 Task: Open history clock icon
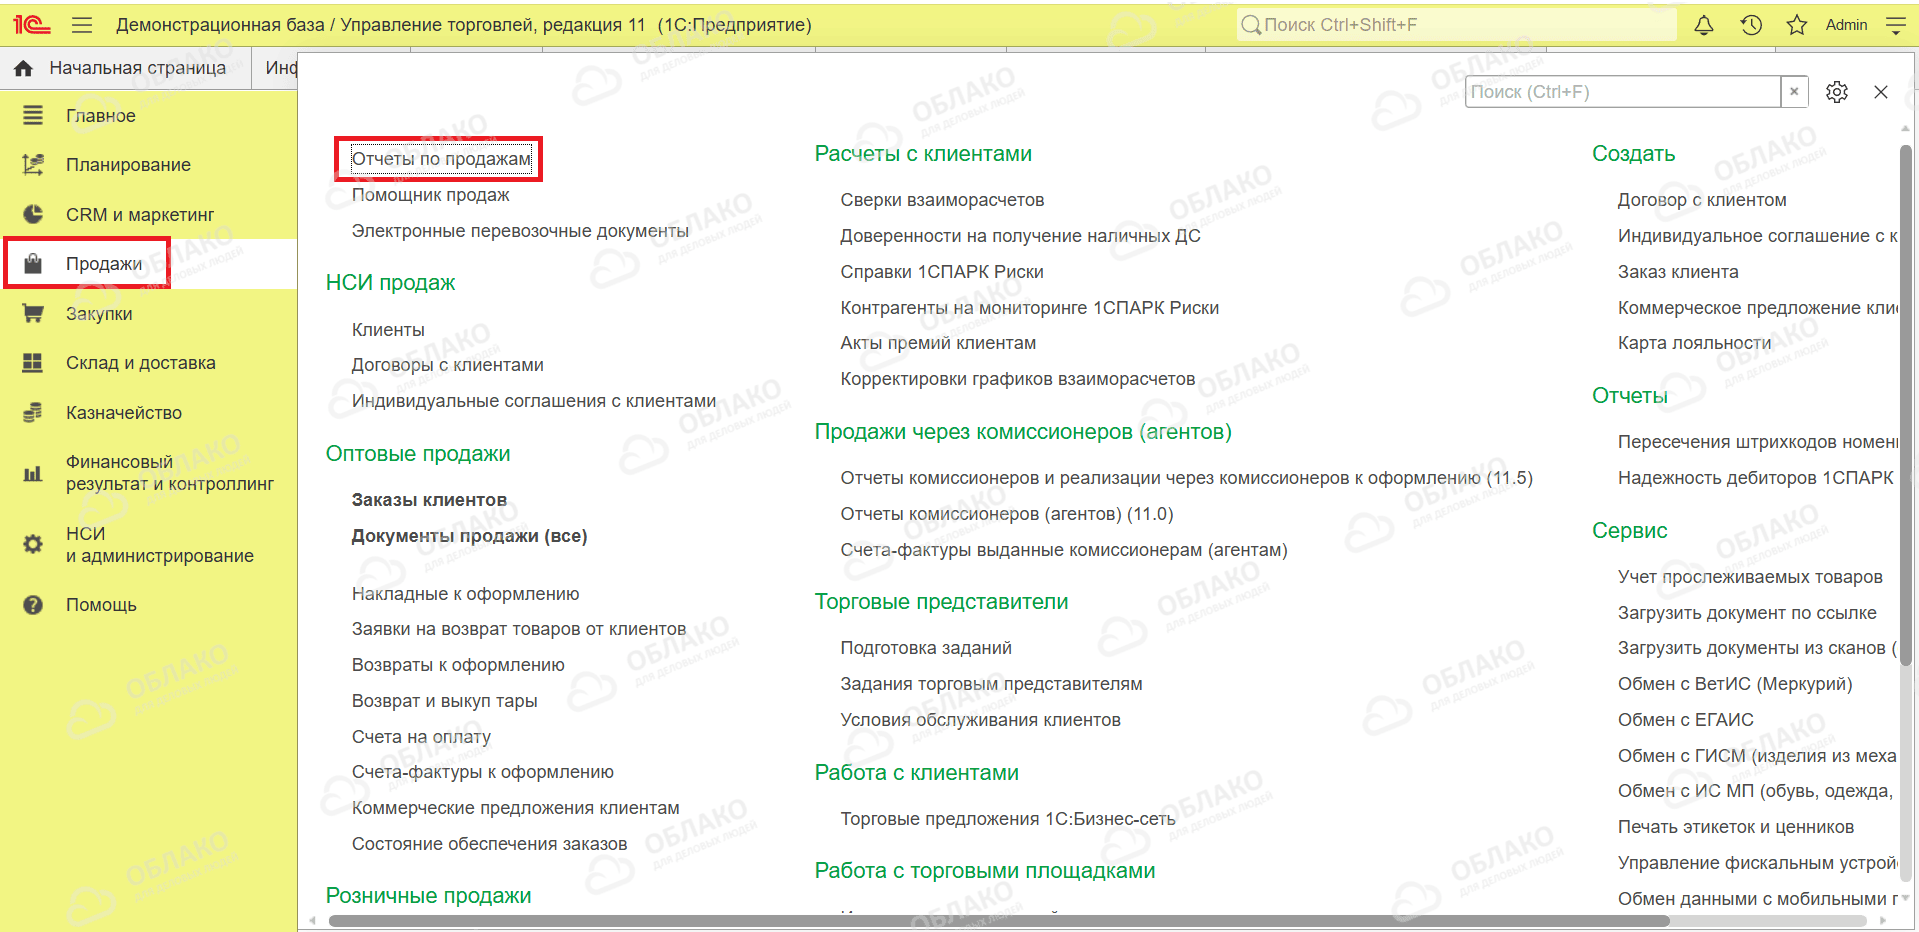click(x=1751, y=25)
